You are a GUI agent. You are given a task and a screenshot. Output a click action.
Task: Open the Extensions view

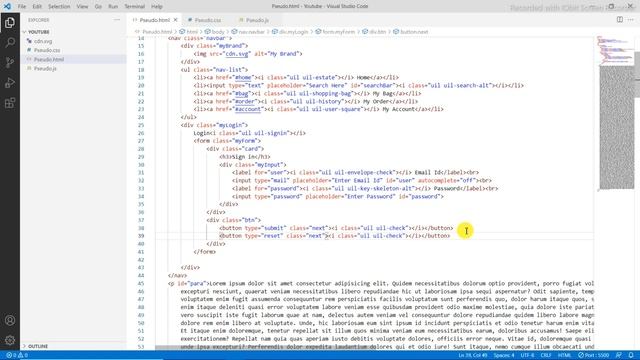10,102
